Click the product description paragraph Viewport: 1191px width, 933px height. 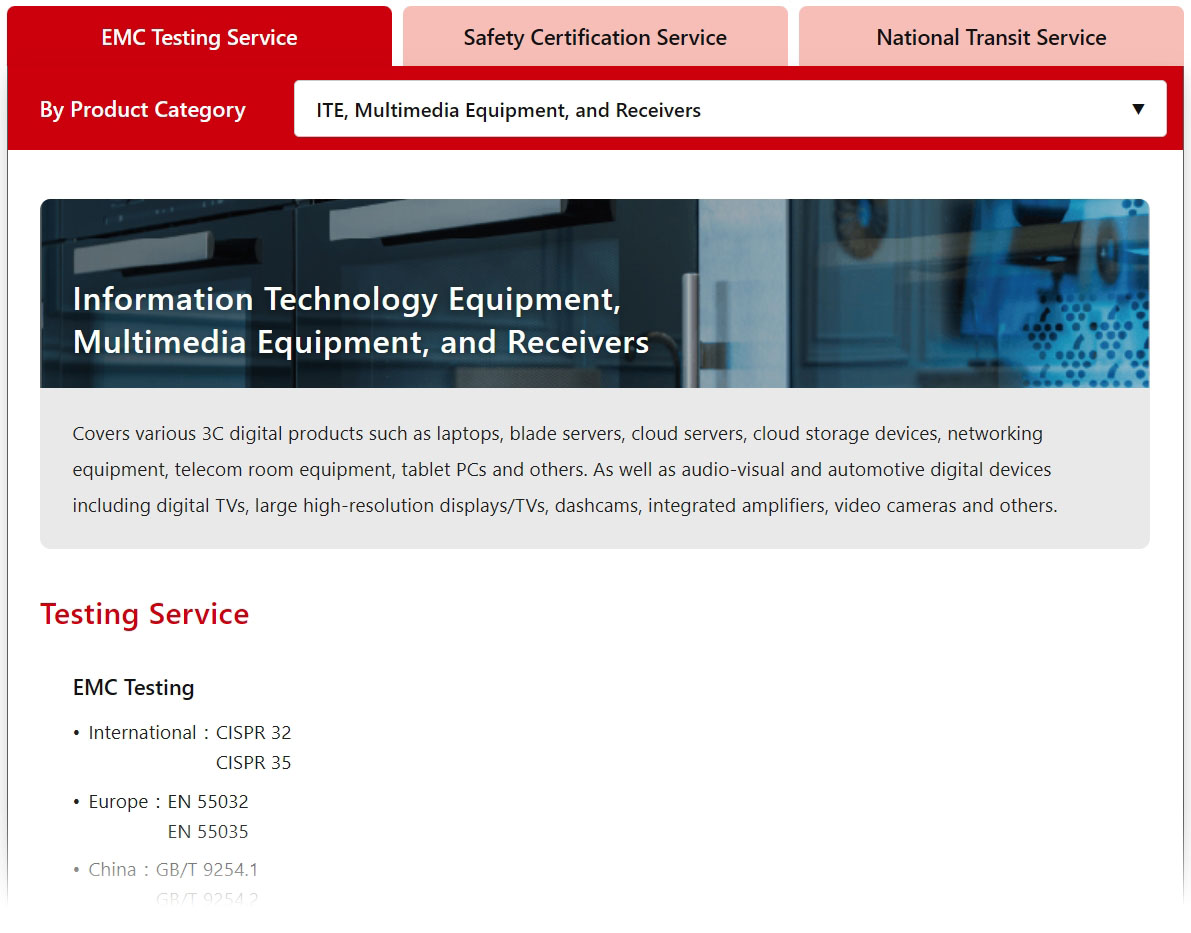click(565, 470)
